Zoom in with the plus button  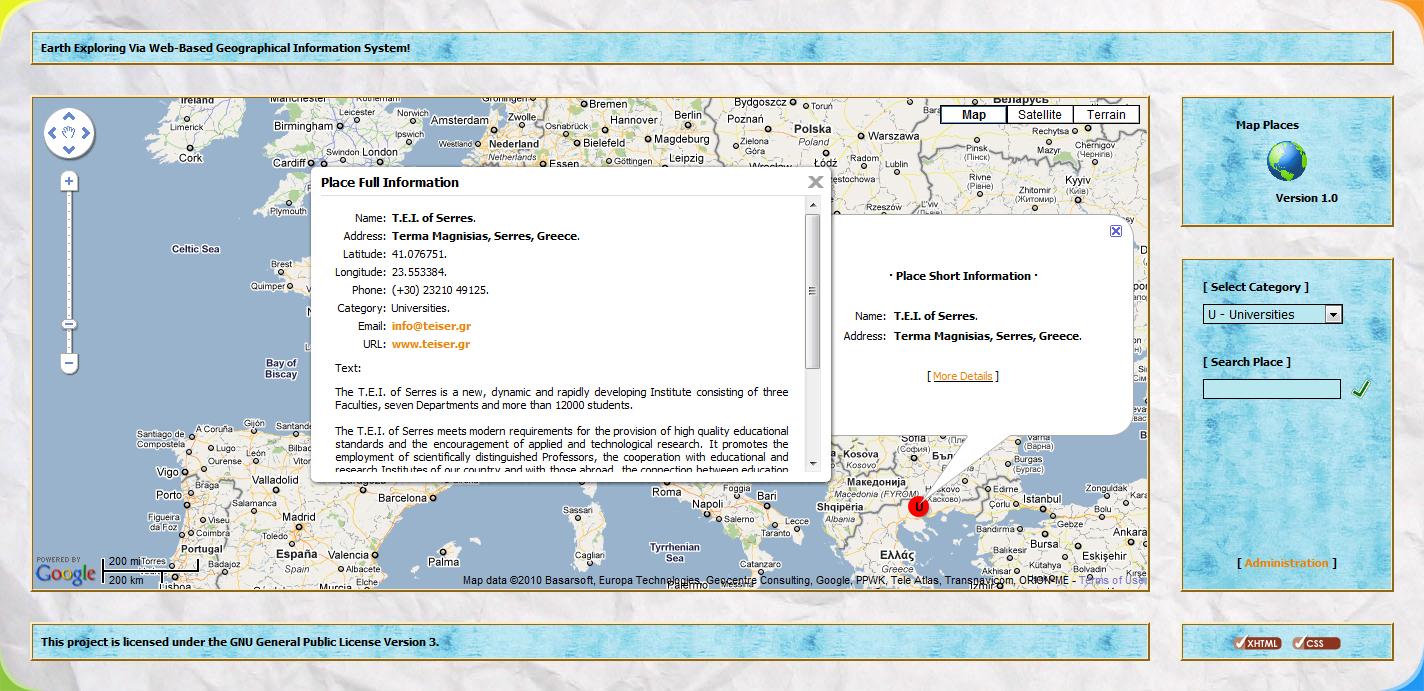pyautogui.click(x=69, y=181)
